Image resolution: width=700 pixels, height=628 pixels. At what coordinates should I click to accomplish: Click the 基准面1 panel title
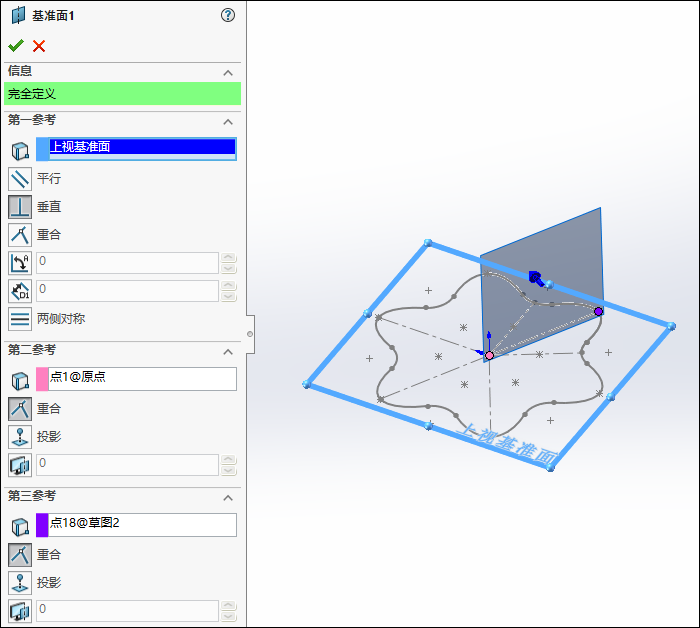click(x=53, y=16)
